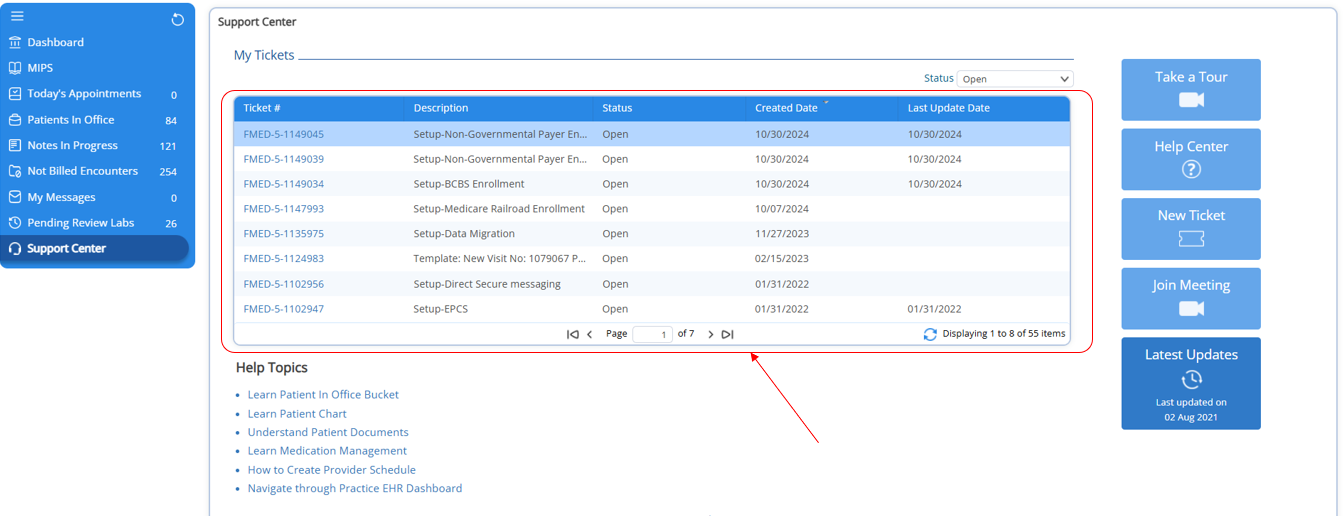Click Setup-EPCS description cell
The image size is (1343, 516).
point(441,309)
